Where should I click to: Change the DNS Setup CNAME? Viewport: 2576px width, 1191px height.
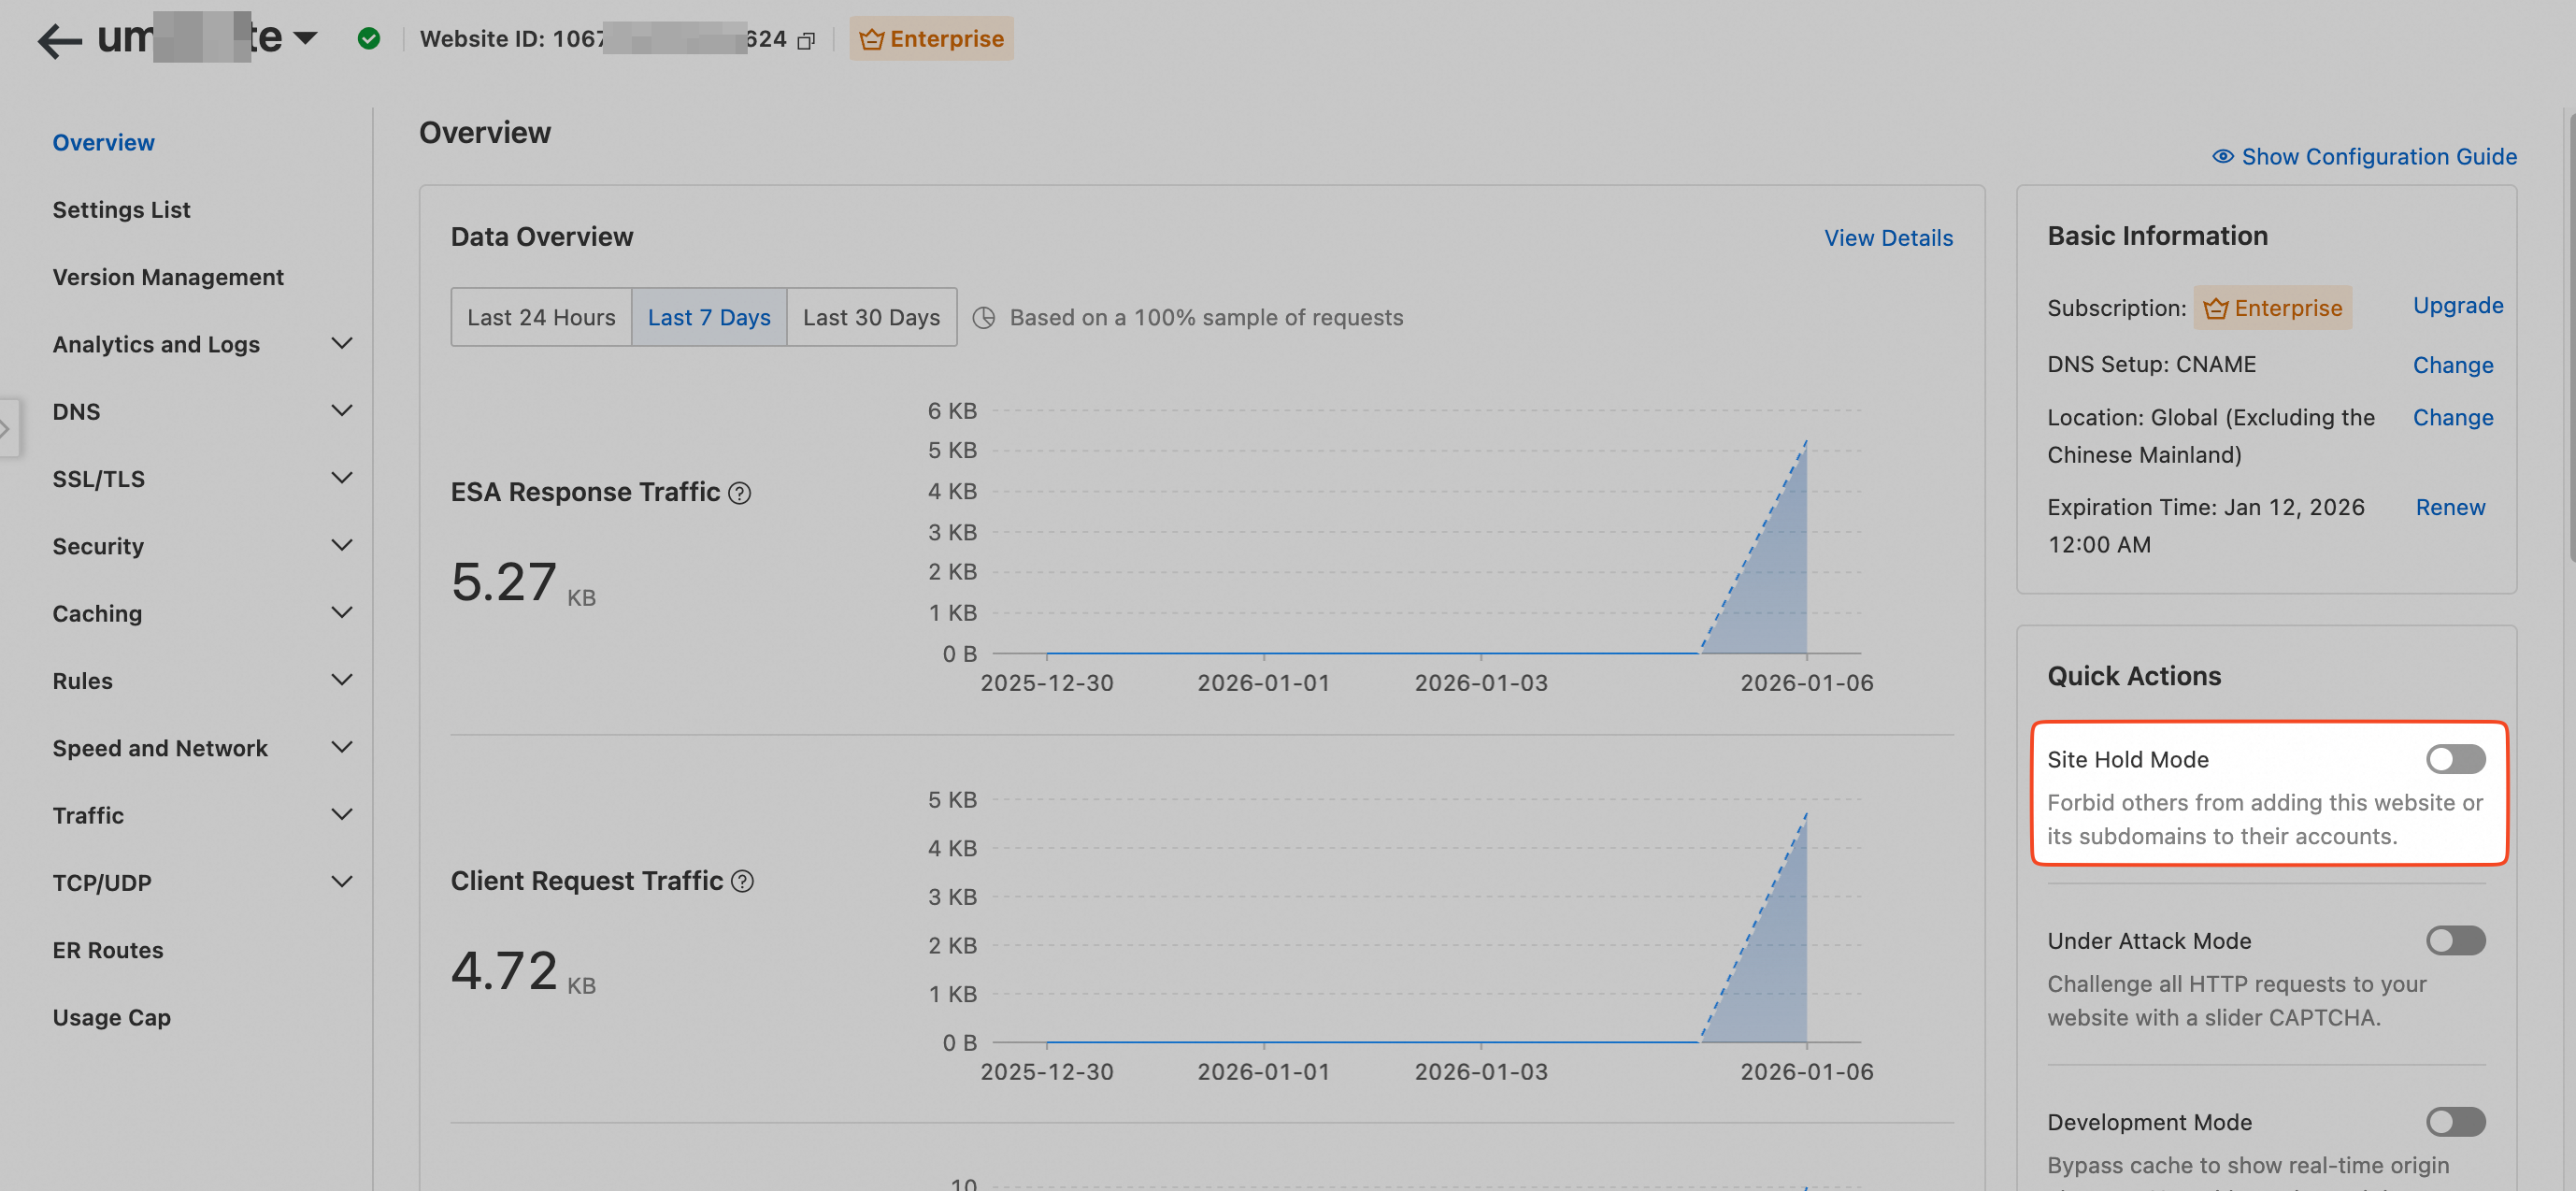click(2453, 365)
